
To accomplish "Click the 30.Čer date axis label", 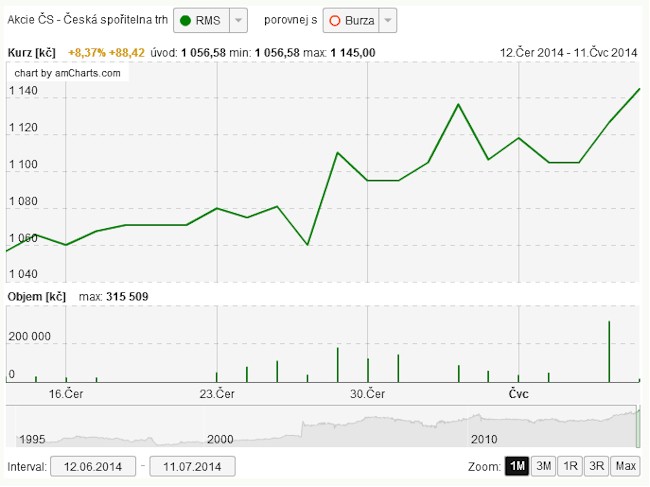I will click(367, 394).
